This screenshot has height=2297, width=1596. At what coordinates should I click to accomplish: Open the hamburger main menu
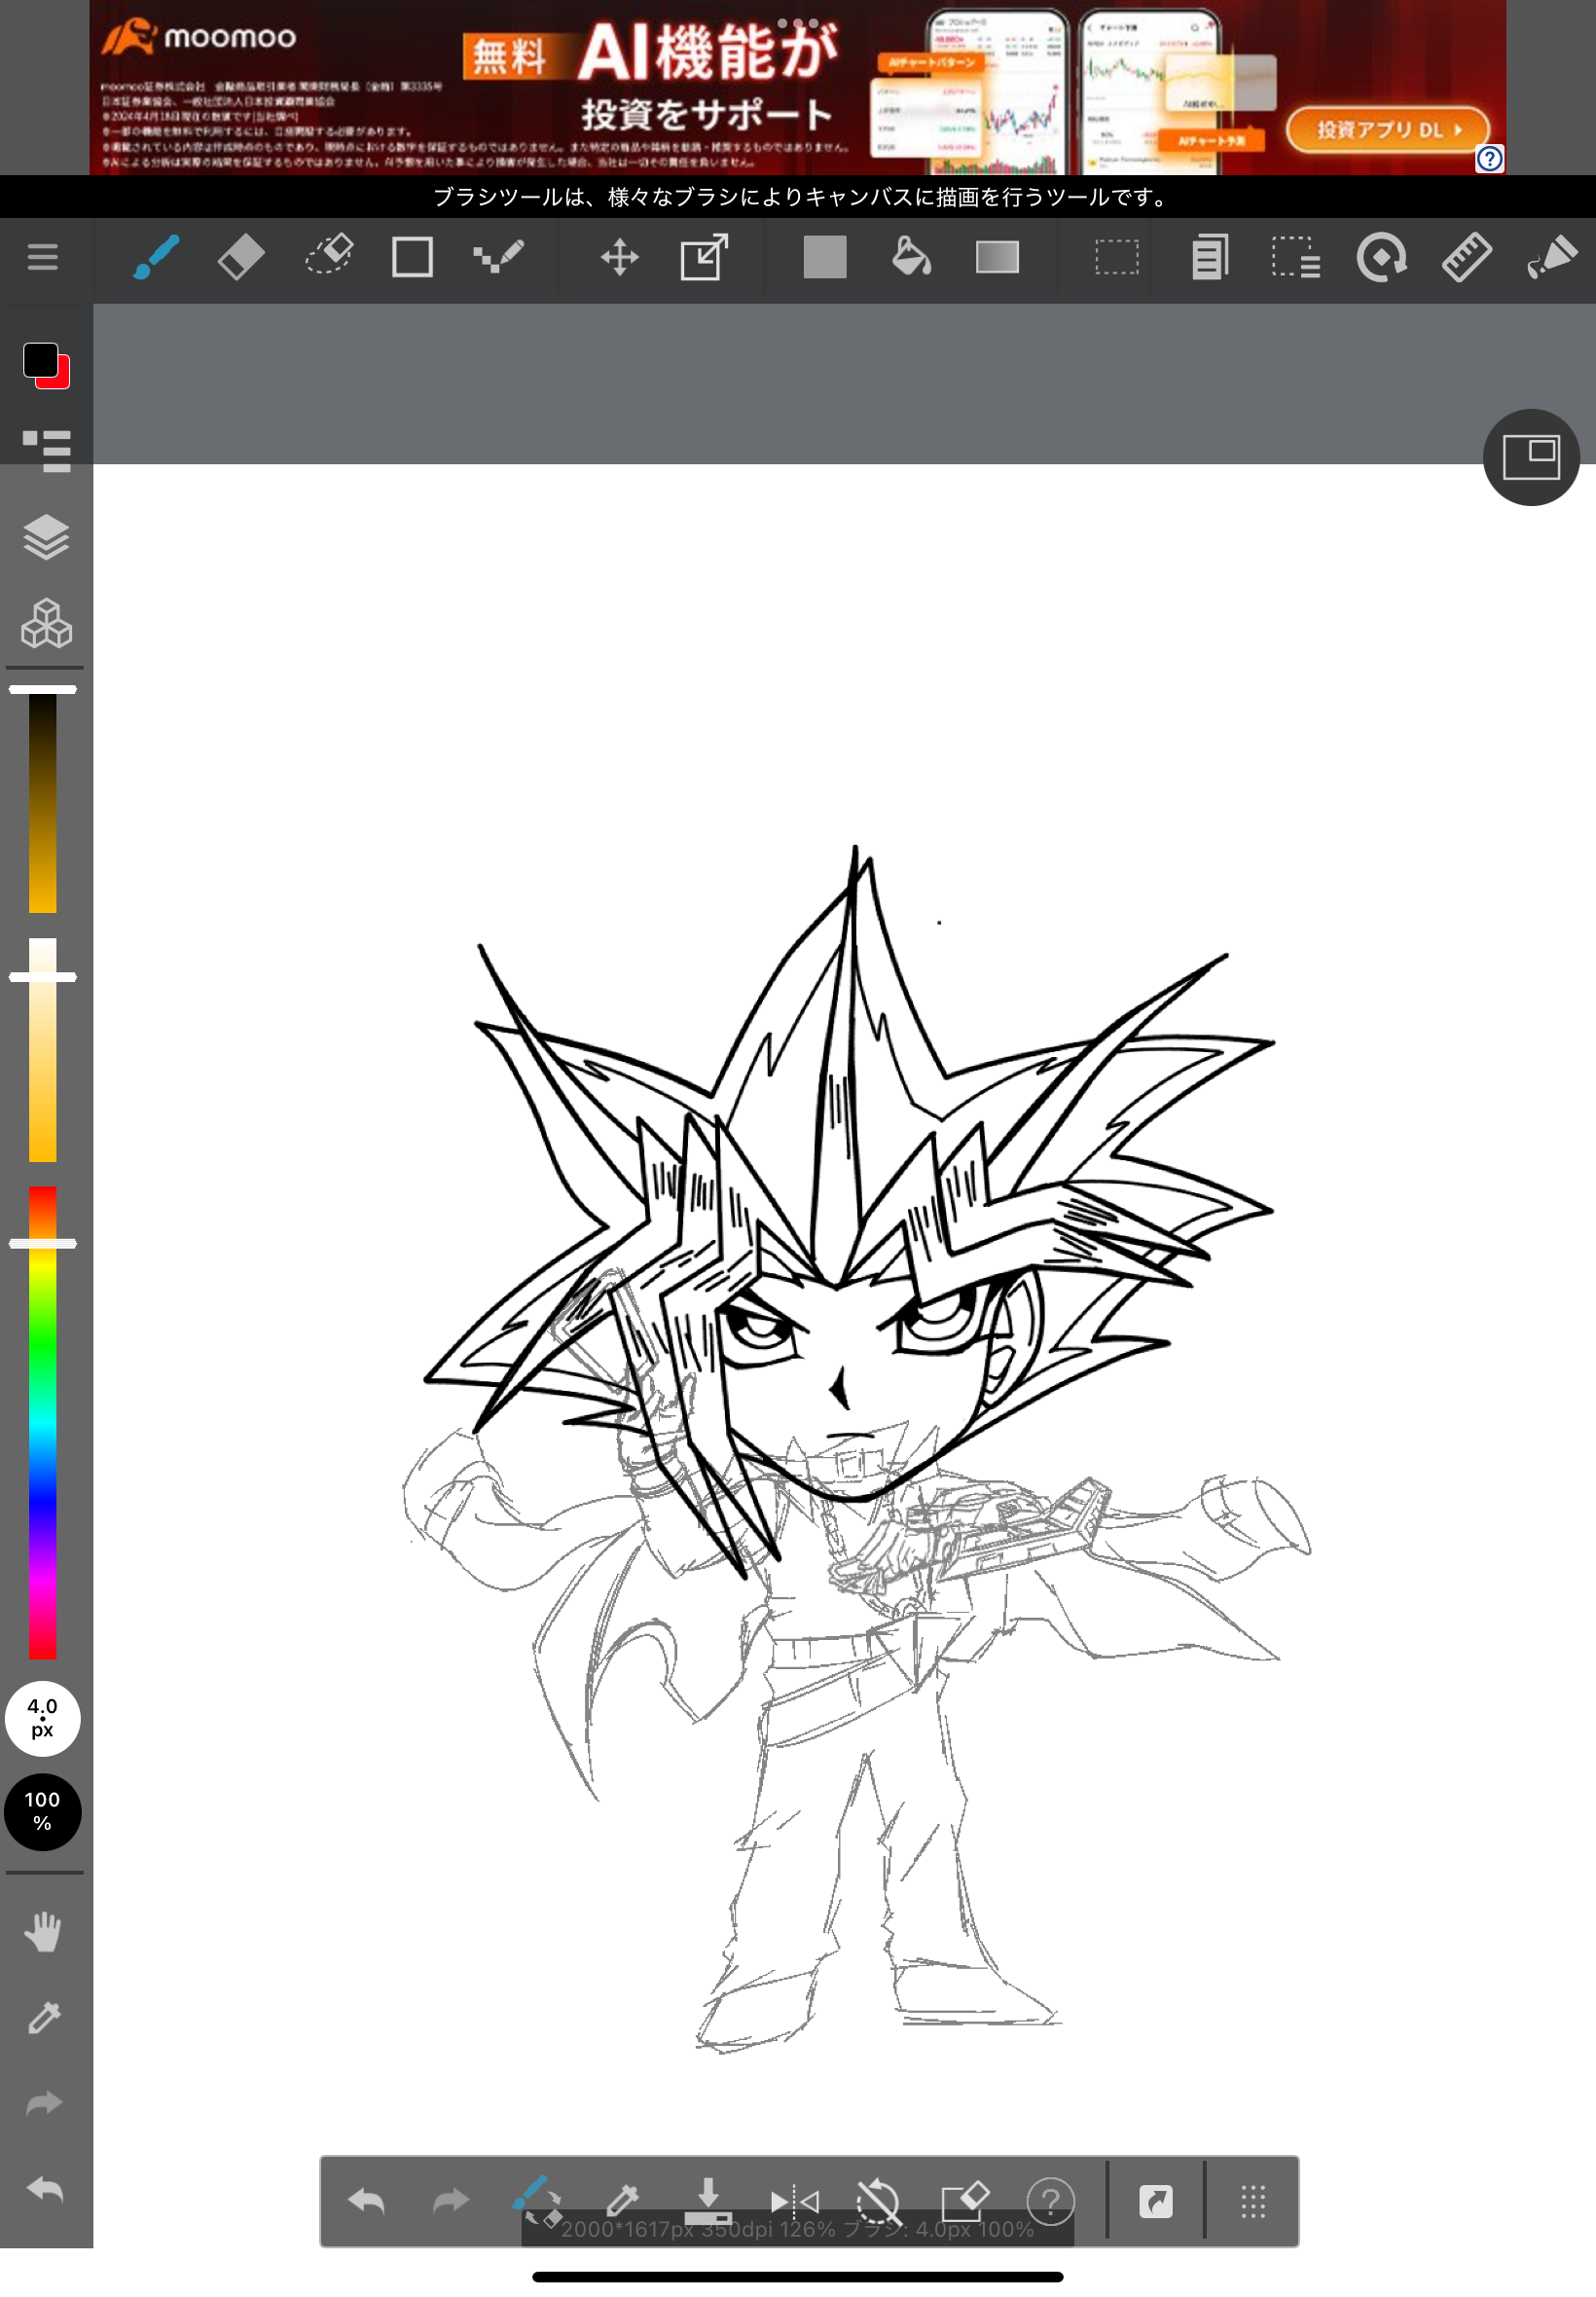pos(42,257)
